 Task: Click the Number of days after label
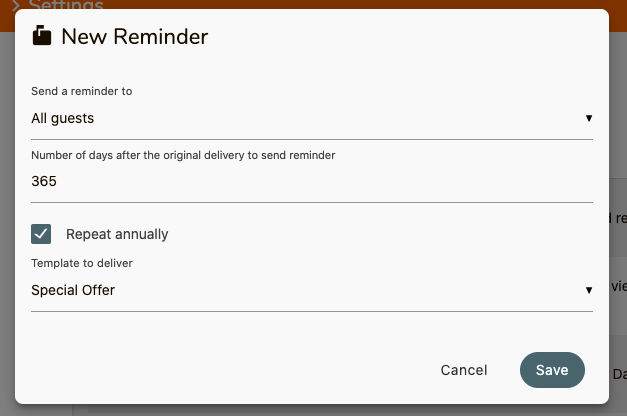click(183, 155)
